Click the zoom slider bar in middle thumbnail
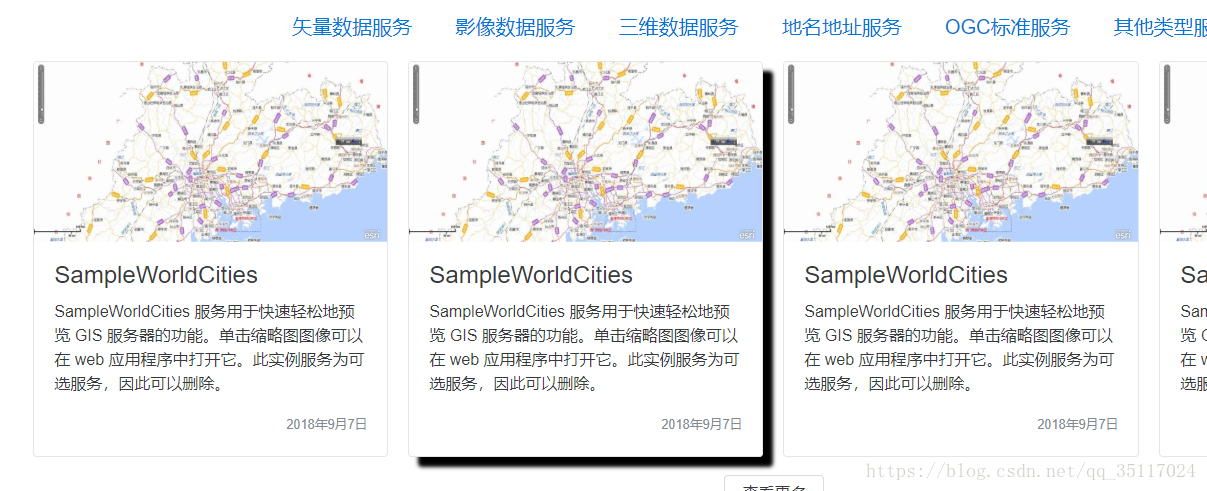1207x491 pixels. 416,95
